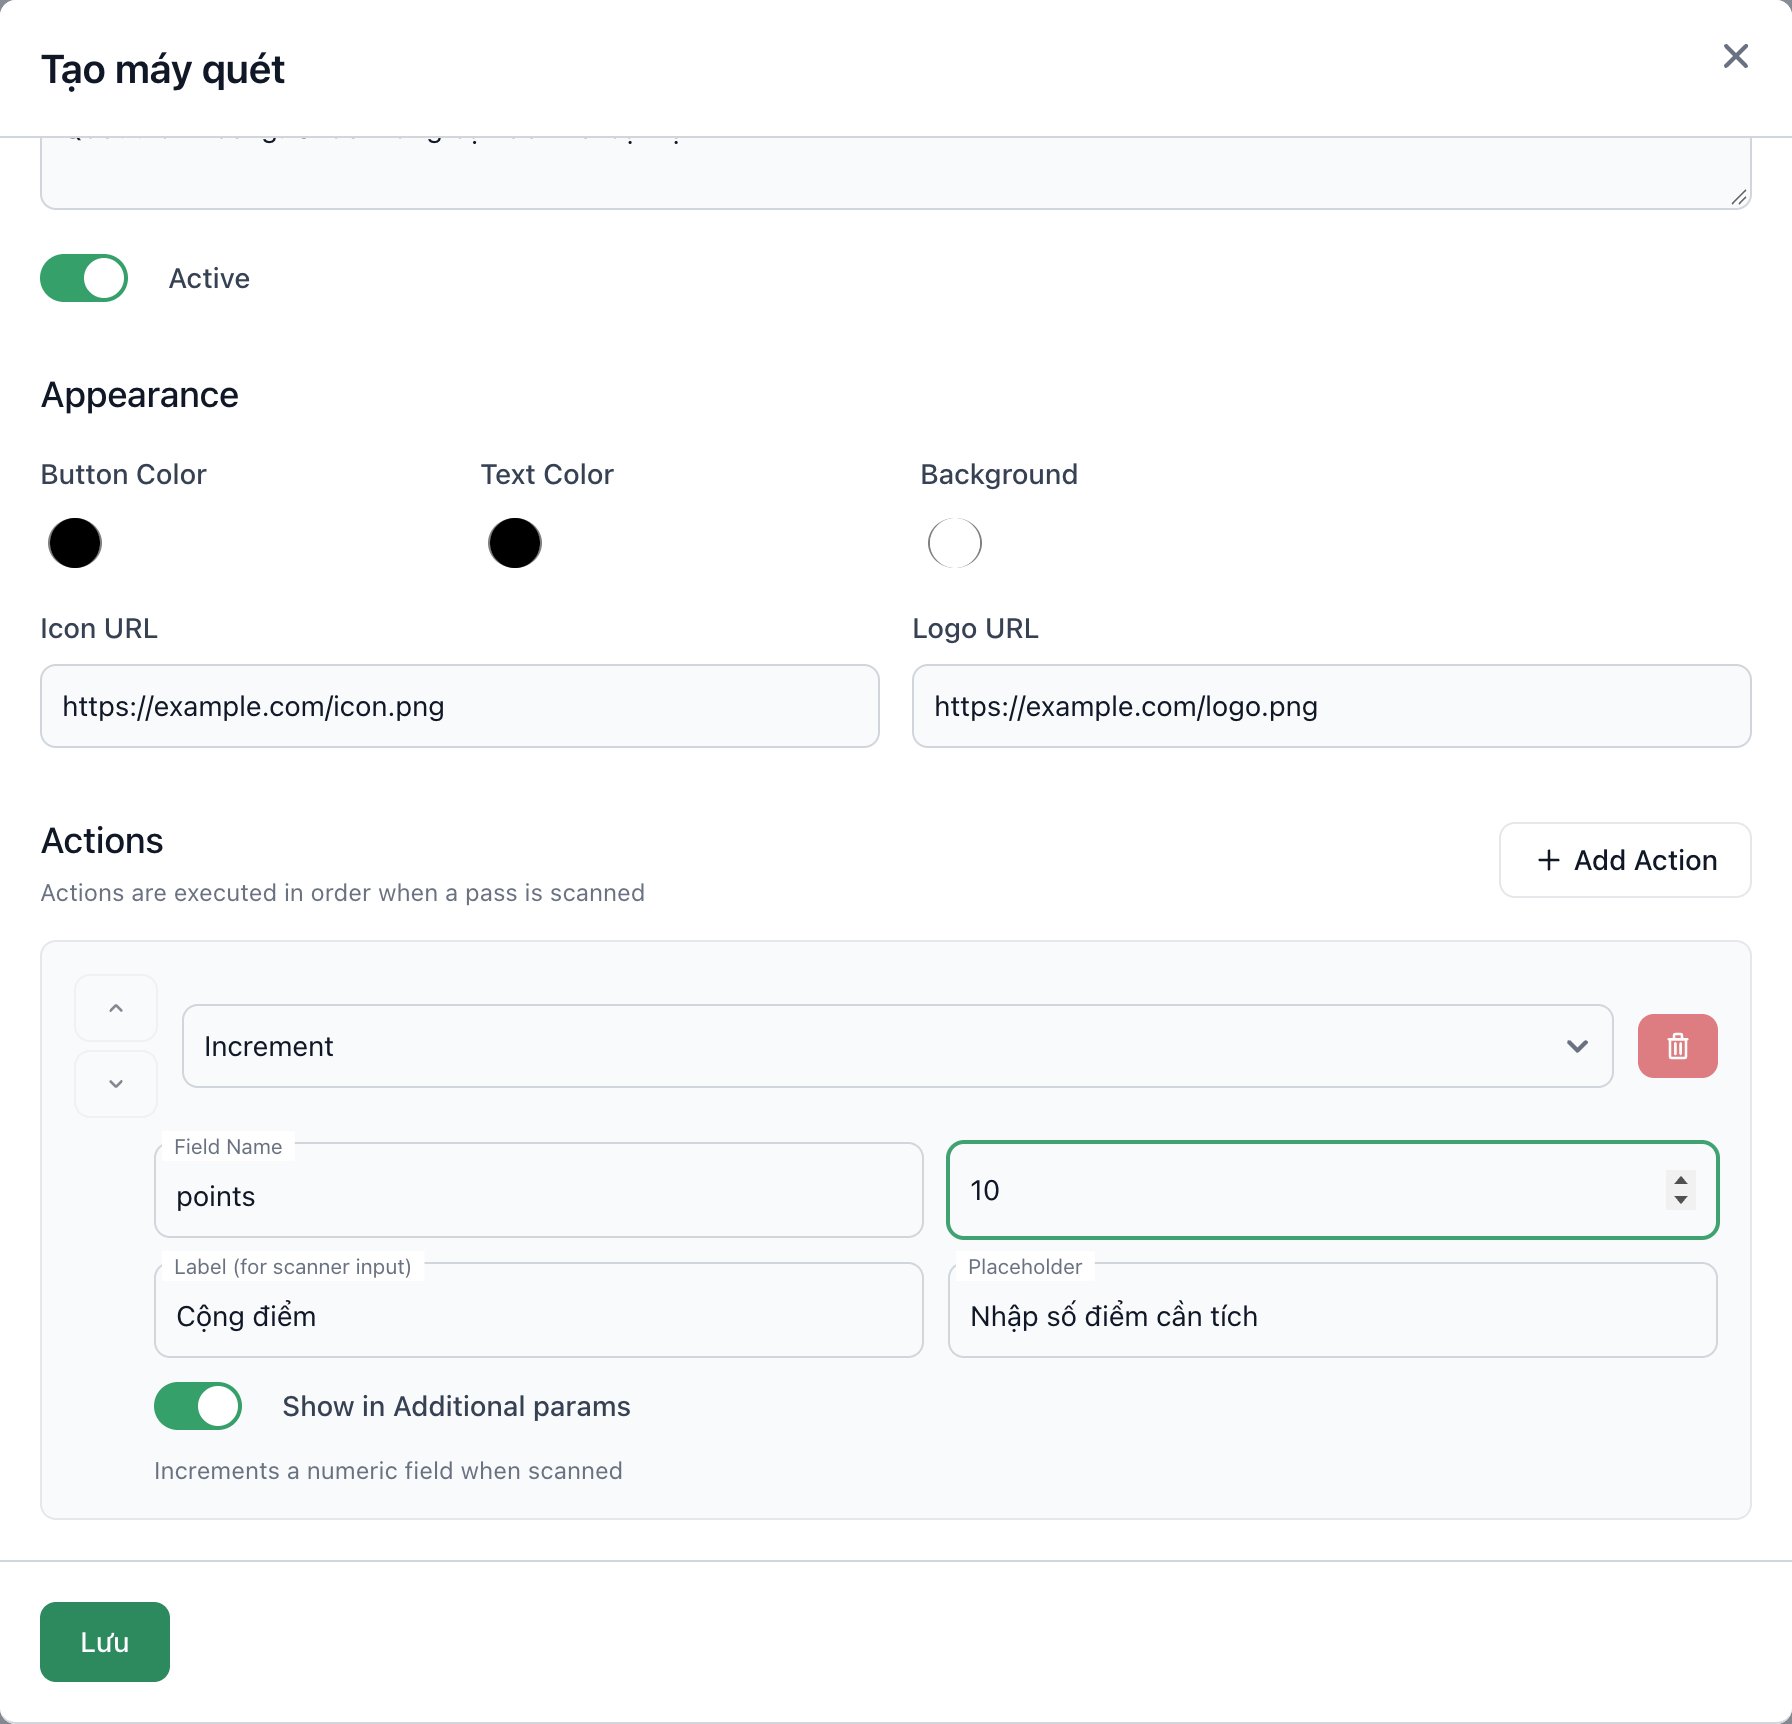Disable Show in Additional params switch
This screenshot has height=1724, width=1792.
pos(198,1406)
